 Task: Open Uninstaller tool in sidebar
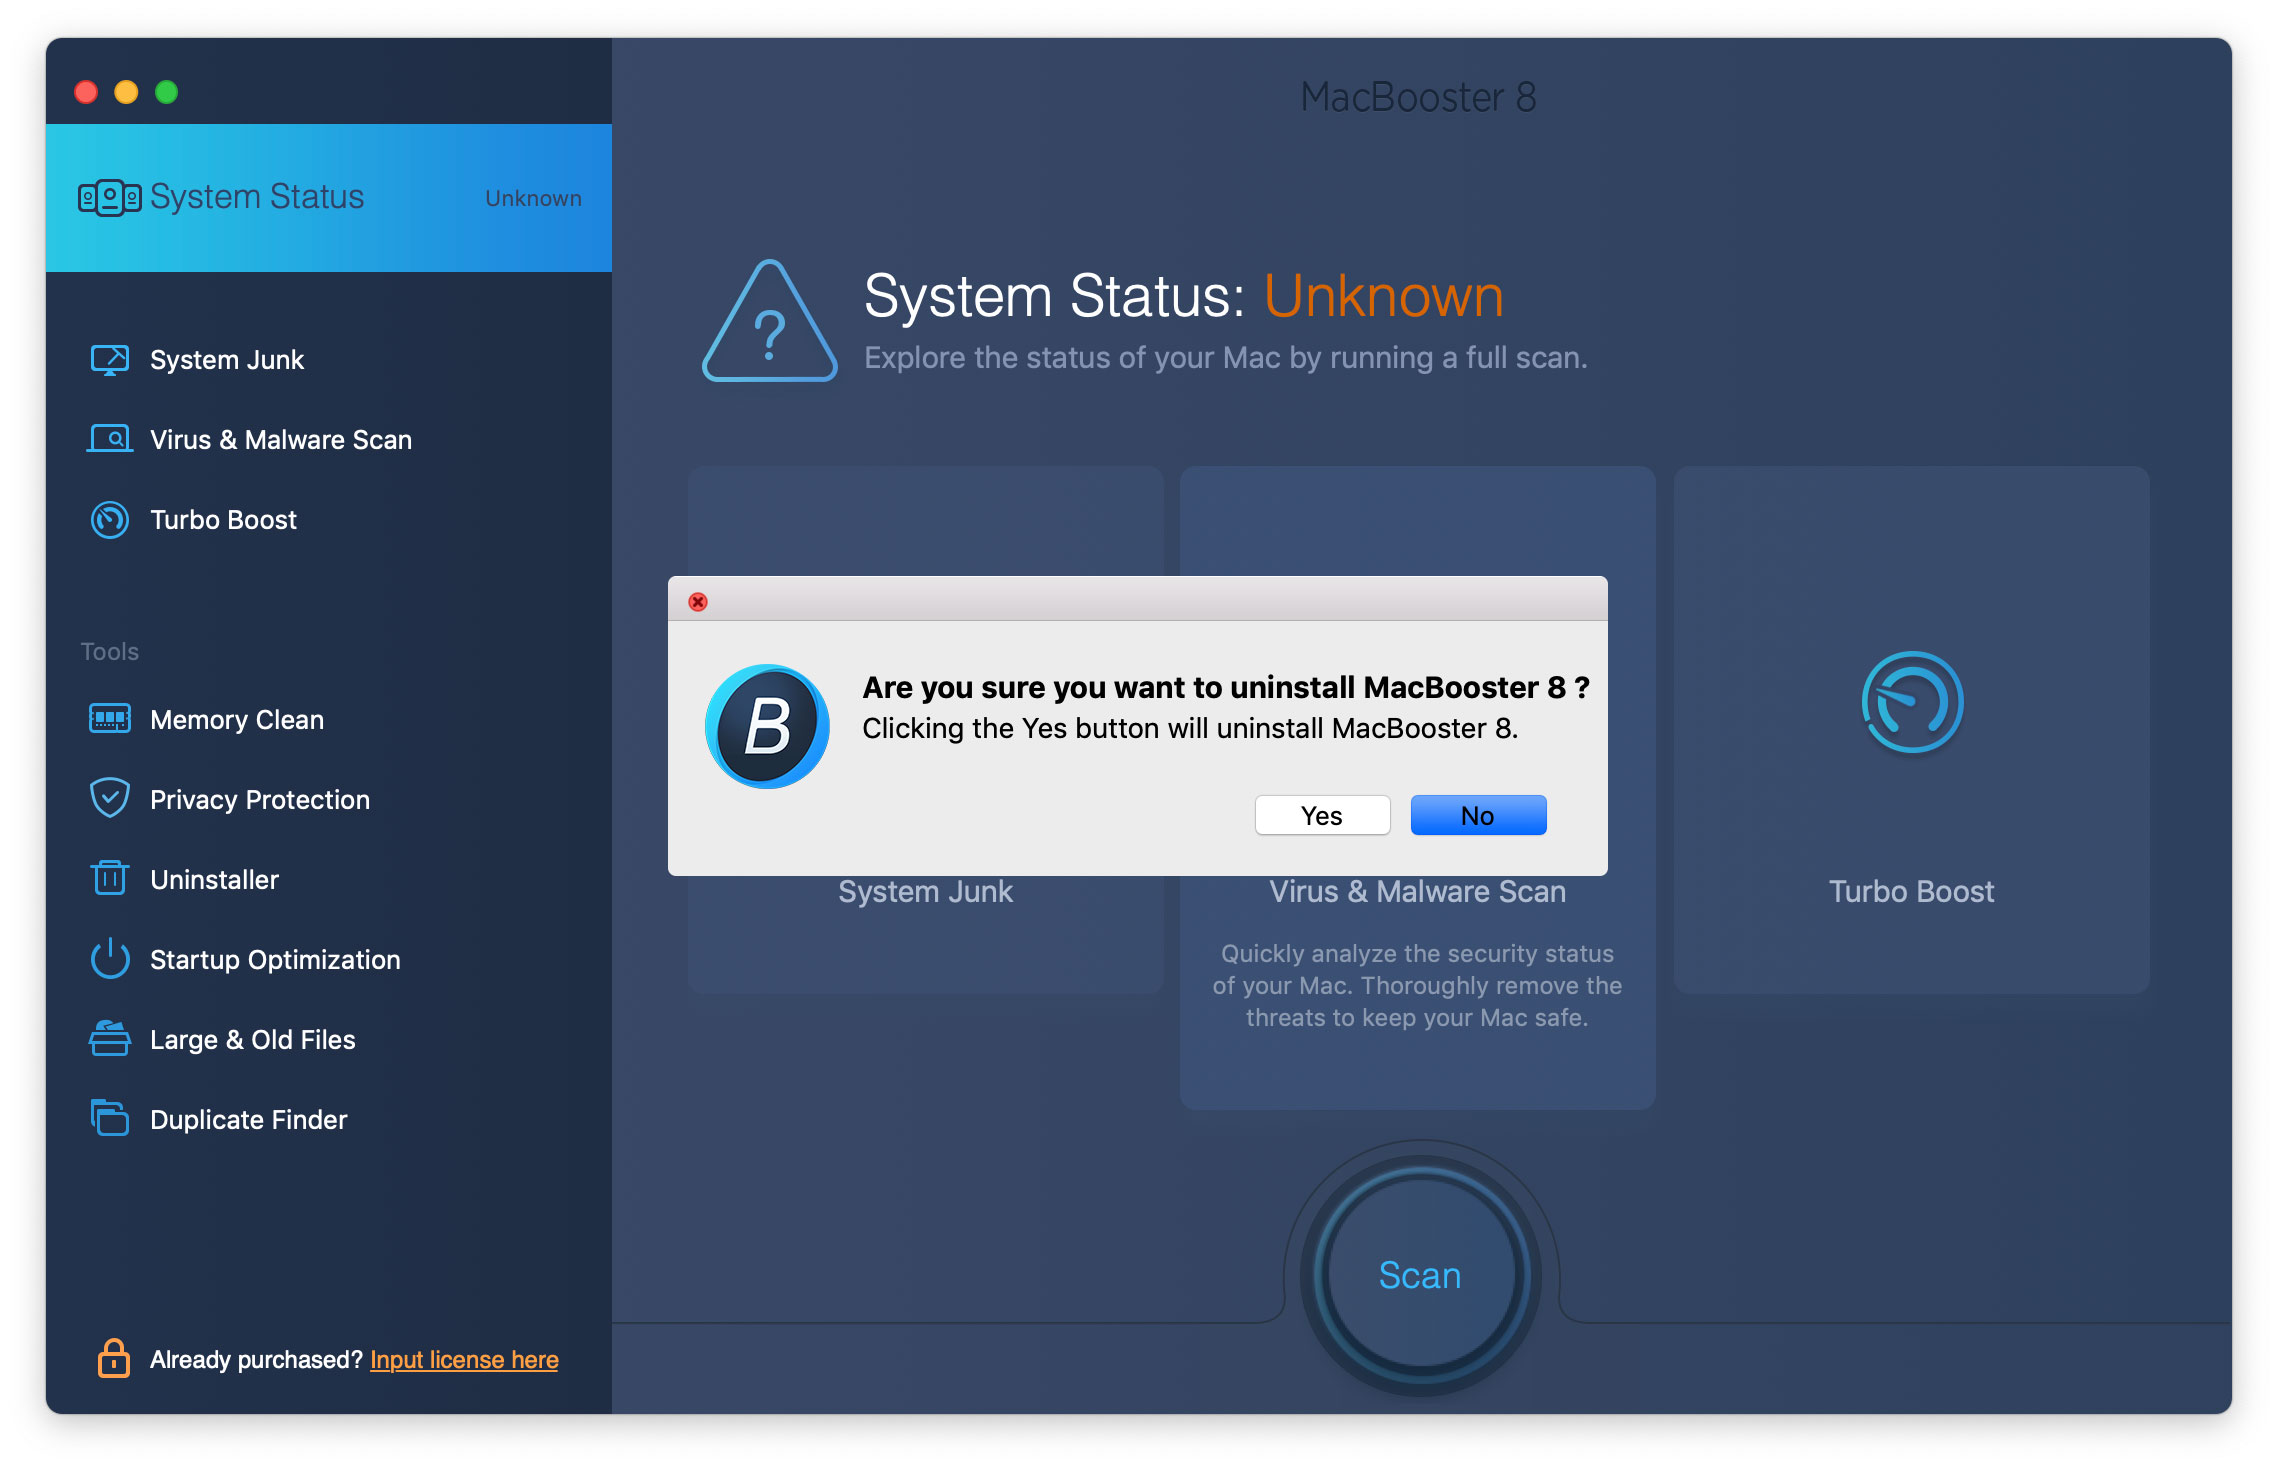coord(214,880)
